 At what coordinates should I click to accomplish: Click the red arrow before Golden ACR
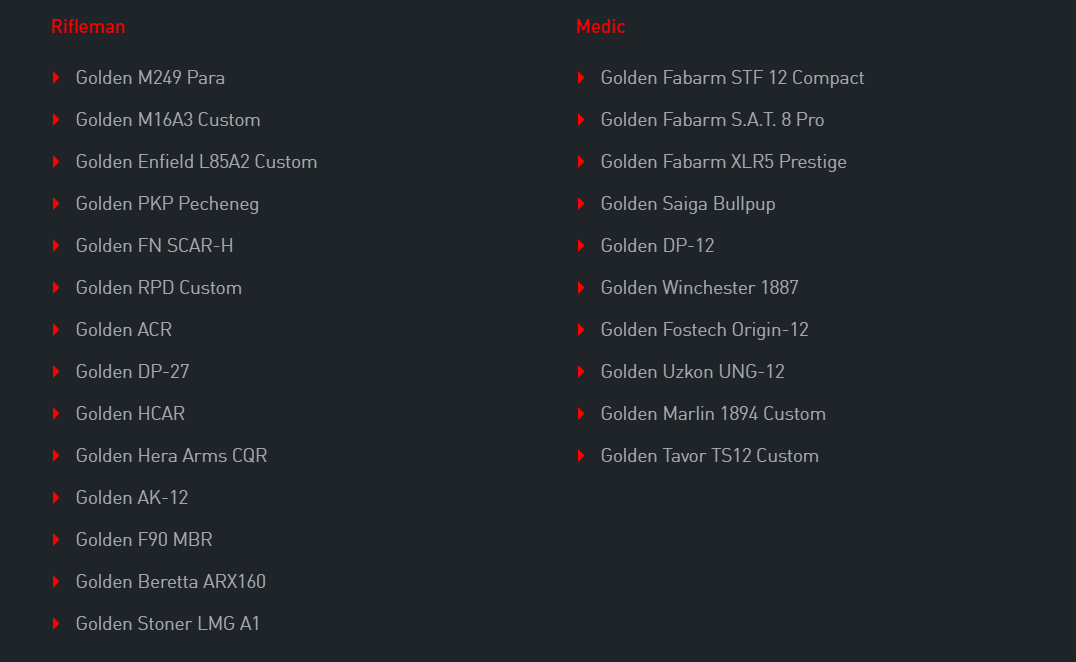56,330
